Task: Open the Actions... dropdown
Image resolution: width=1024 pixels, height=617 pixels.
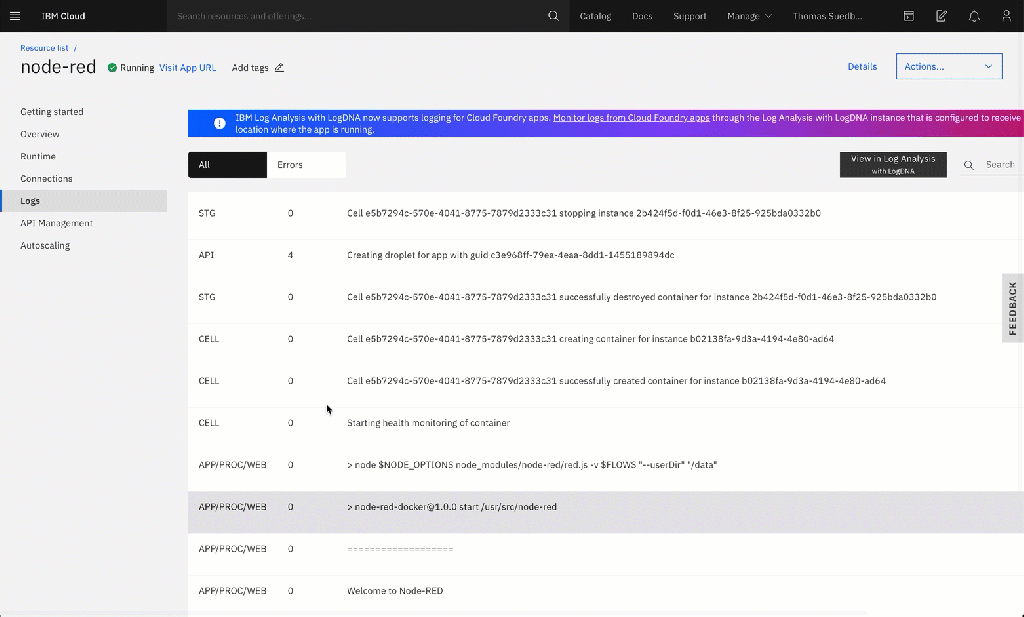Action: [949, 67]
